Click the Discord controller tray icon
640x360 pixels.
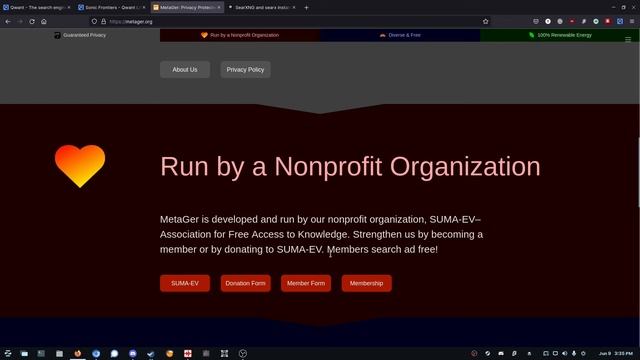tap(501, 353)
